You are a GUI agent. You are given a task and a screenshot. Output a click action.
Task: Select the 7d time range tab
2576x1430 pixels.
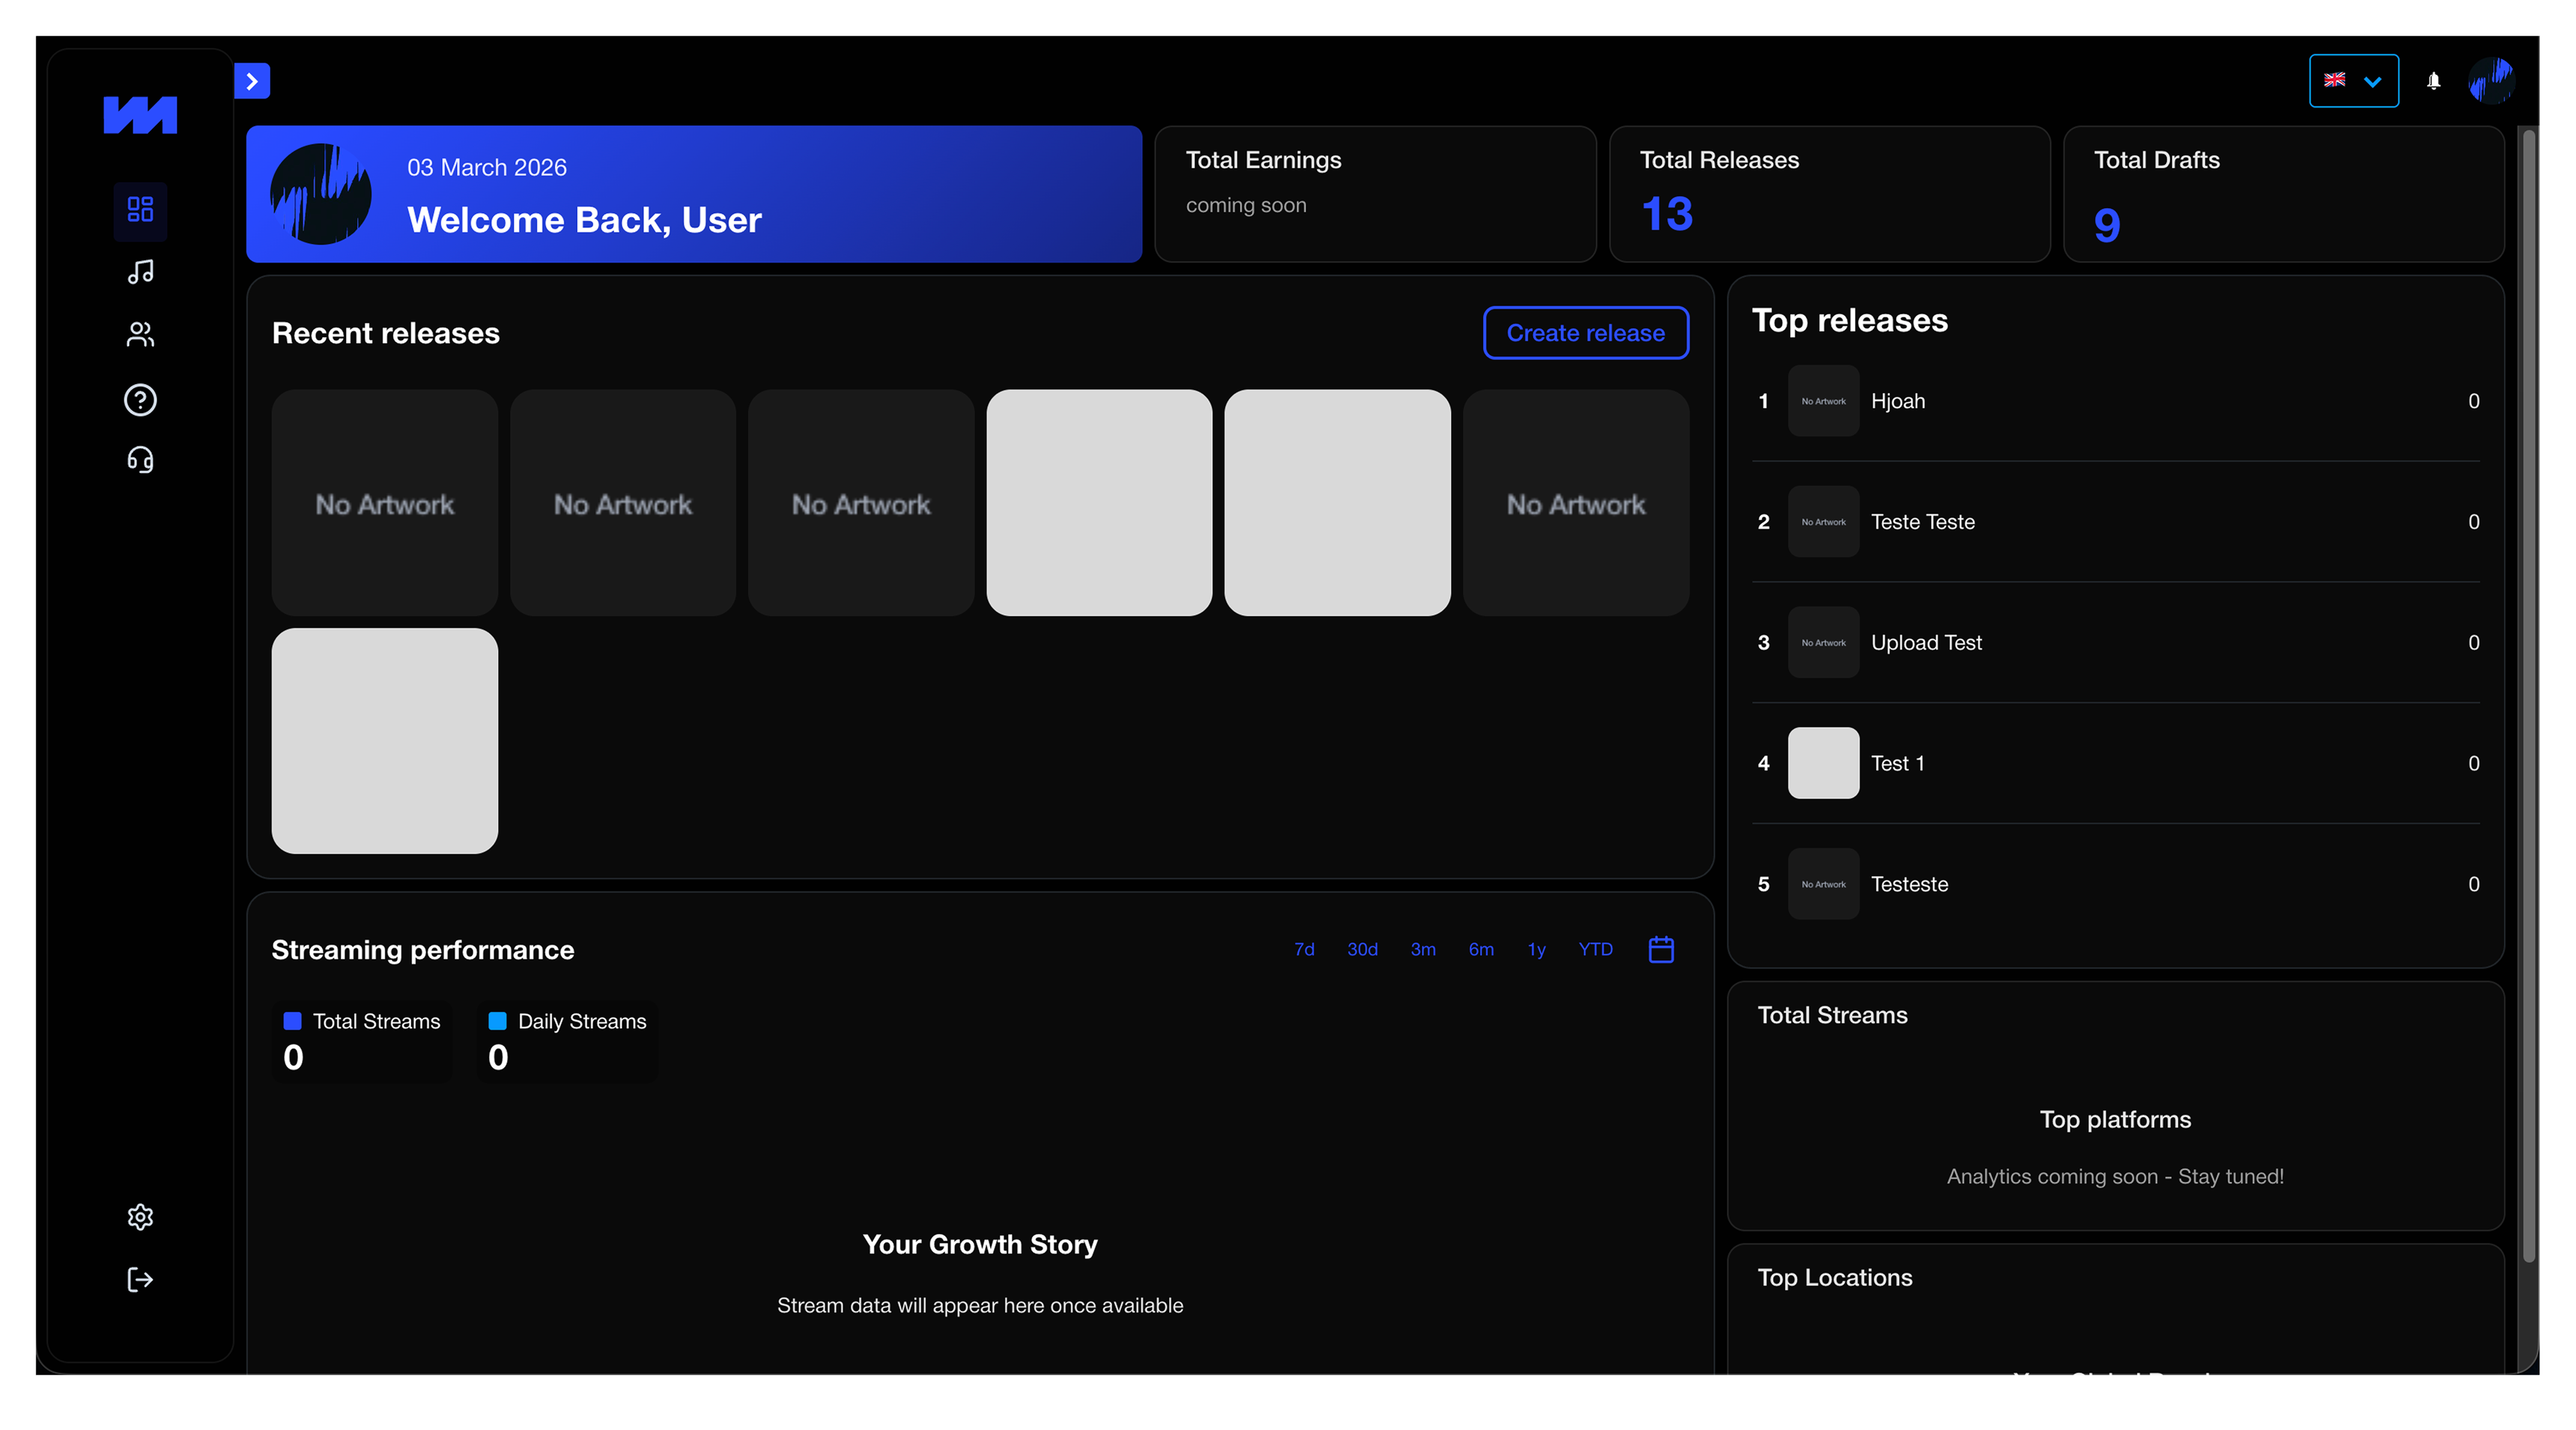(1304, 949)
